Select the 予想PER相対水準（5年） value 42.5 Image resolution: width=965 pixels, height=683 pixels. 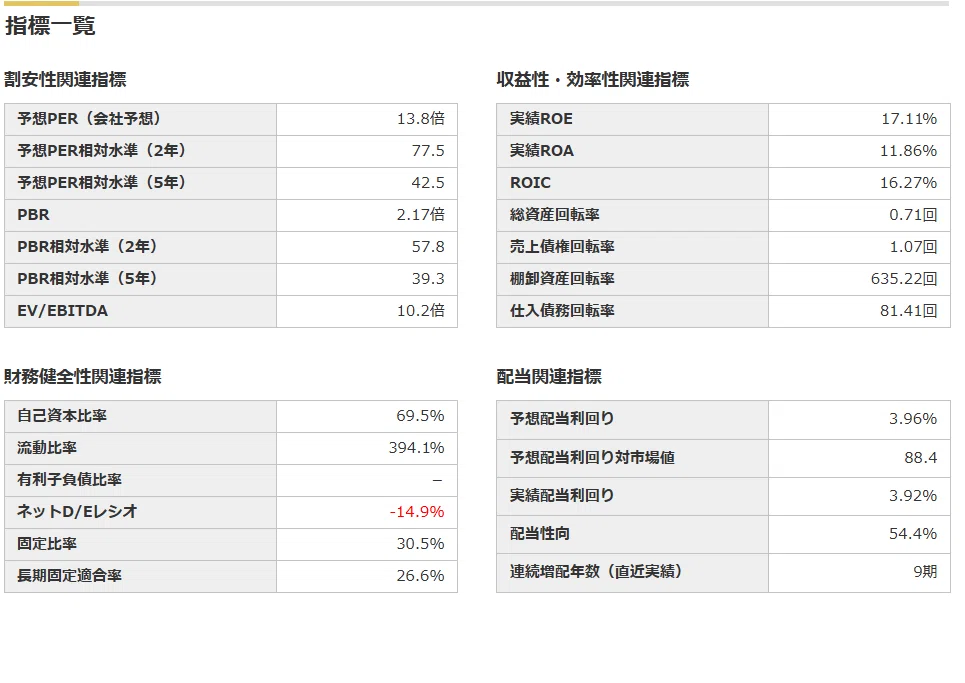click(x=428, y=183)
